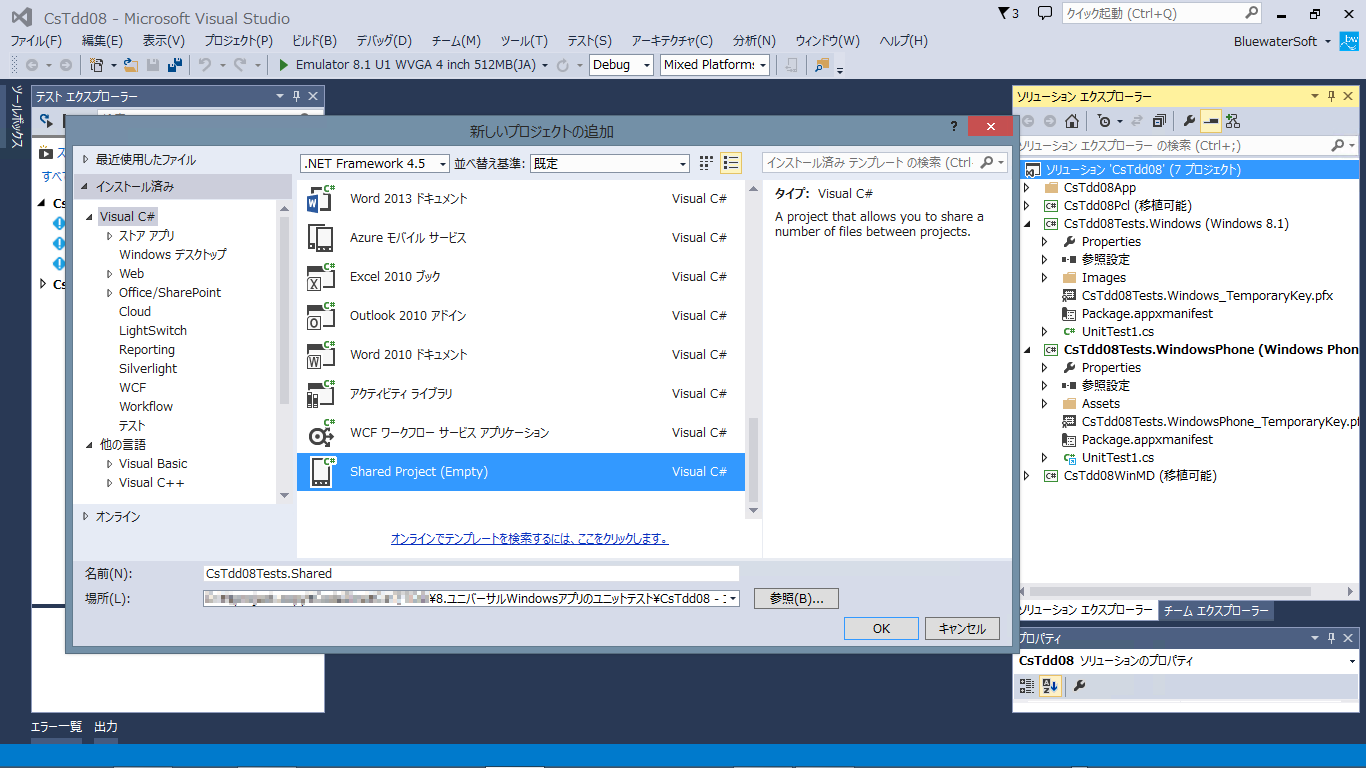Click the OK button in the dialog
The width and height of the screenshot is (1366, 768).
click(881, 628)
